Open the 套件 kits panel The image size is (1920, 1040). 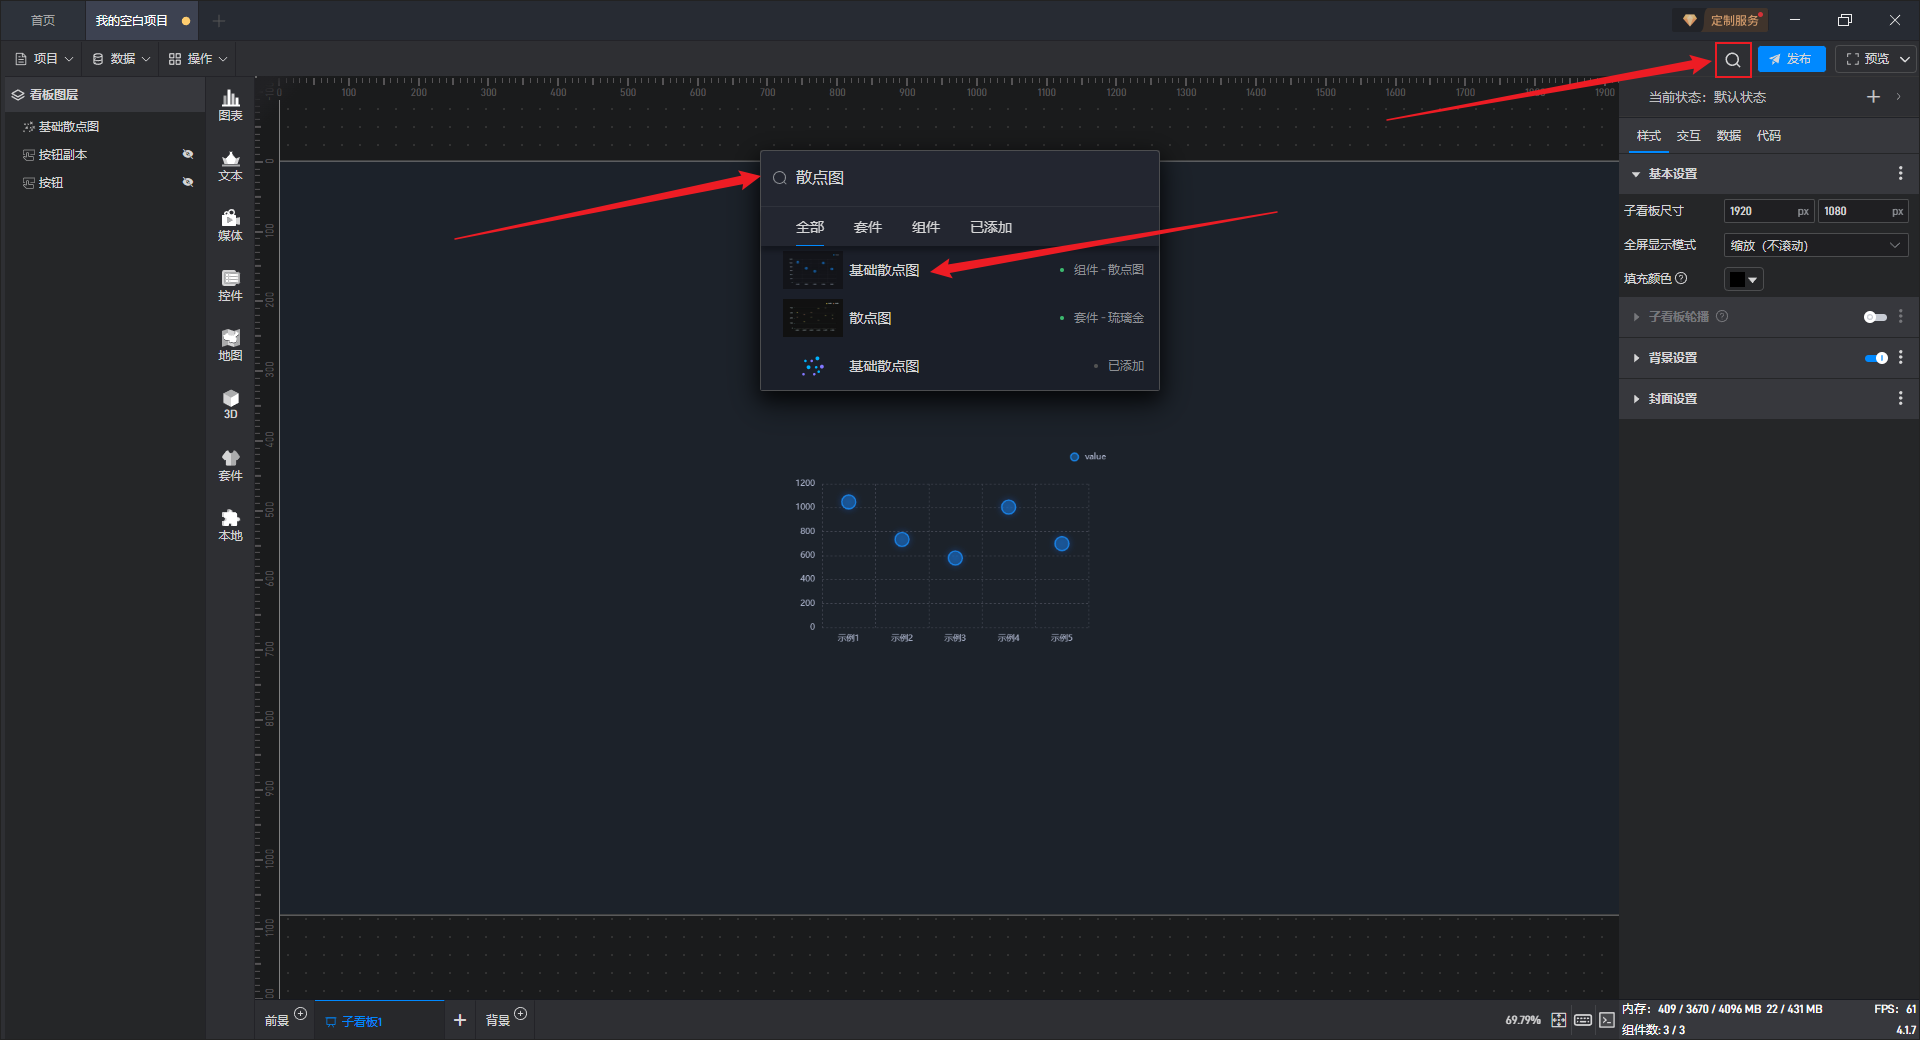230,465
